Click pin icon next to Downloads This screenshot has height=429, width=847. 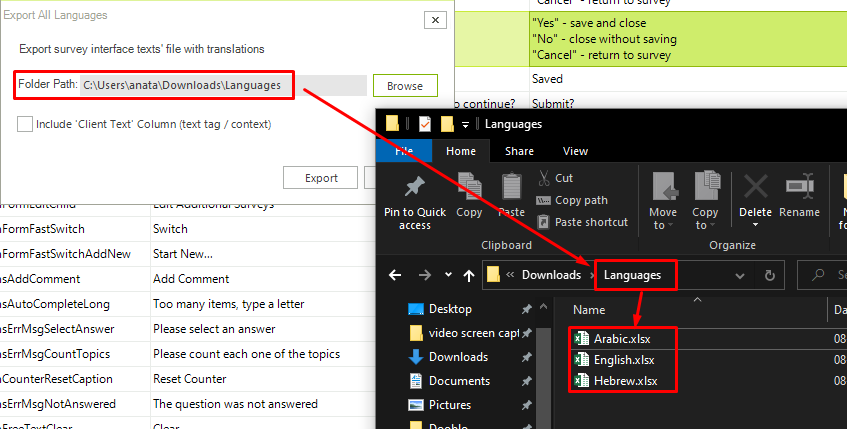click(x=526, y=357)
